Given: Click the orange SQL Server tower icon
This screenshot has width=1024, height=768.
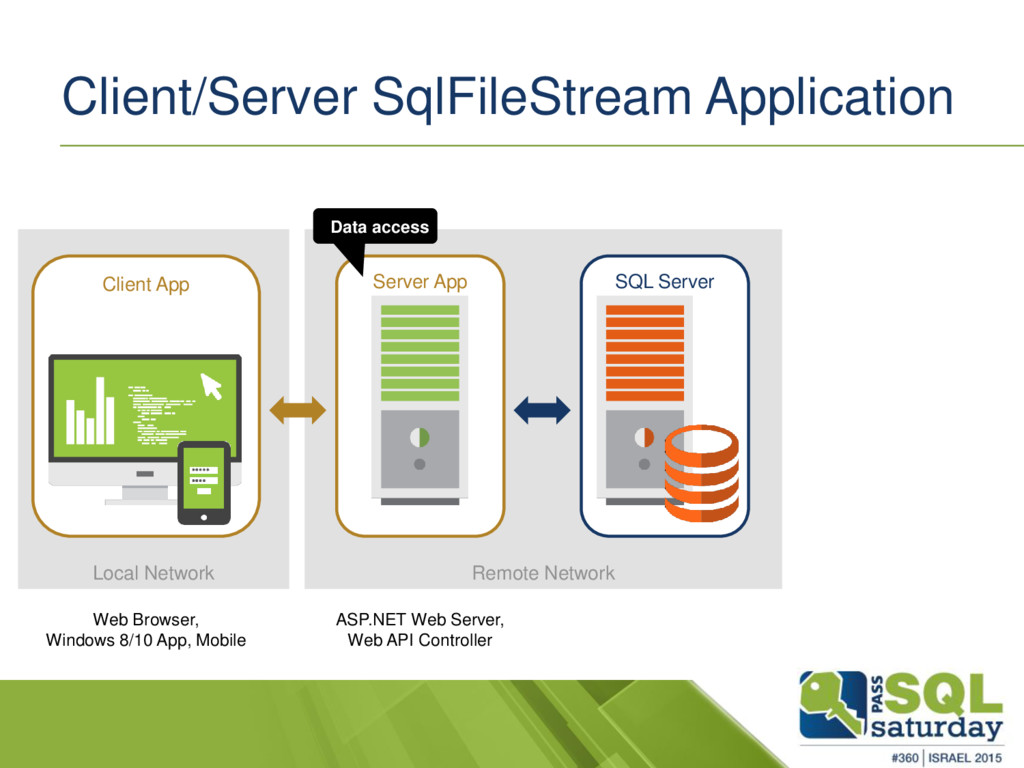Looking at the screenshot, I should point(645,400).
